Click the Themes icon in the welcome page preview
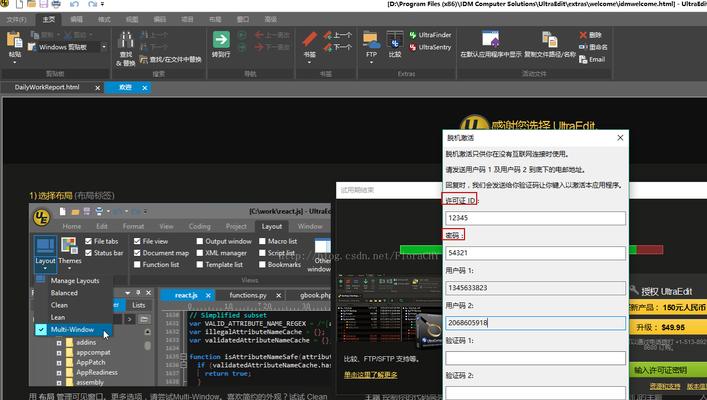Viewport: 707px width, 400px height. (69, 245)
